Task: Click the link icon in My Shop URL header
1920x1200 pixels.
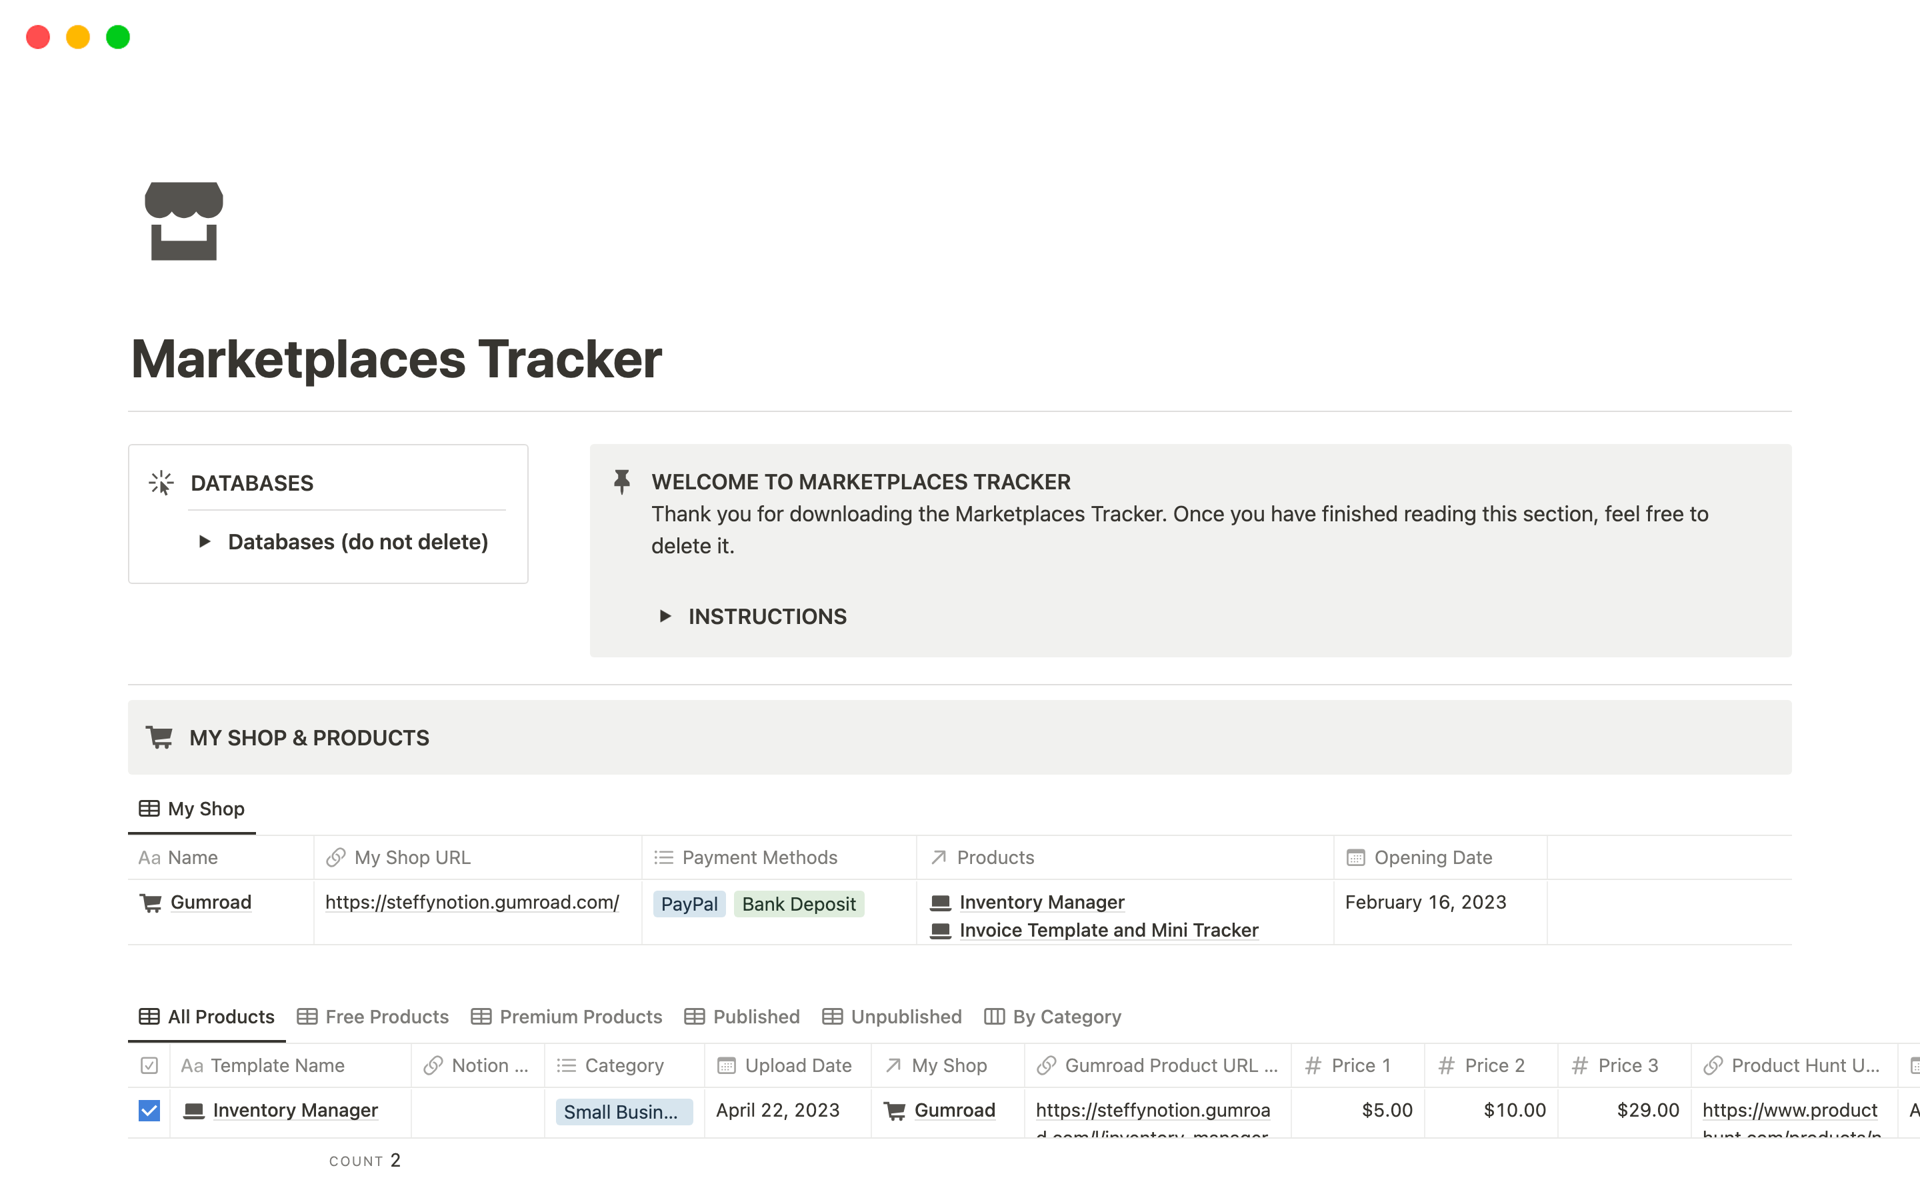Action: pyautogui.click(x=336, y=858)
